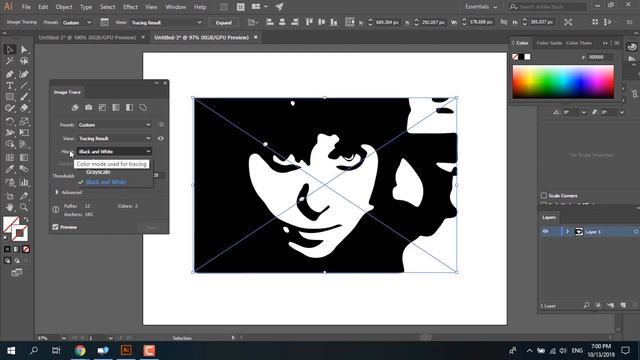Select the Direct Selection tool
The image size is (640, 360).
[24, 49]
